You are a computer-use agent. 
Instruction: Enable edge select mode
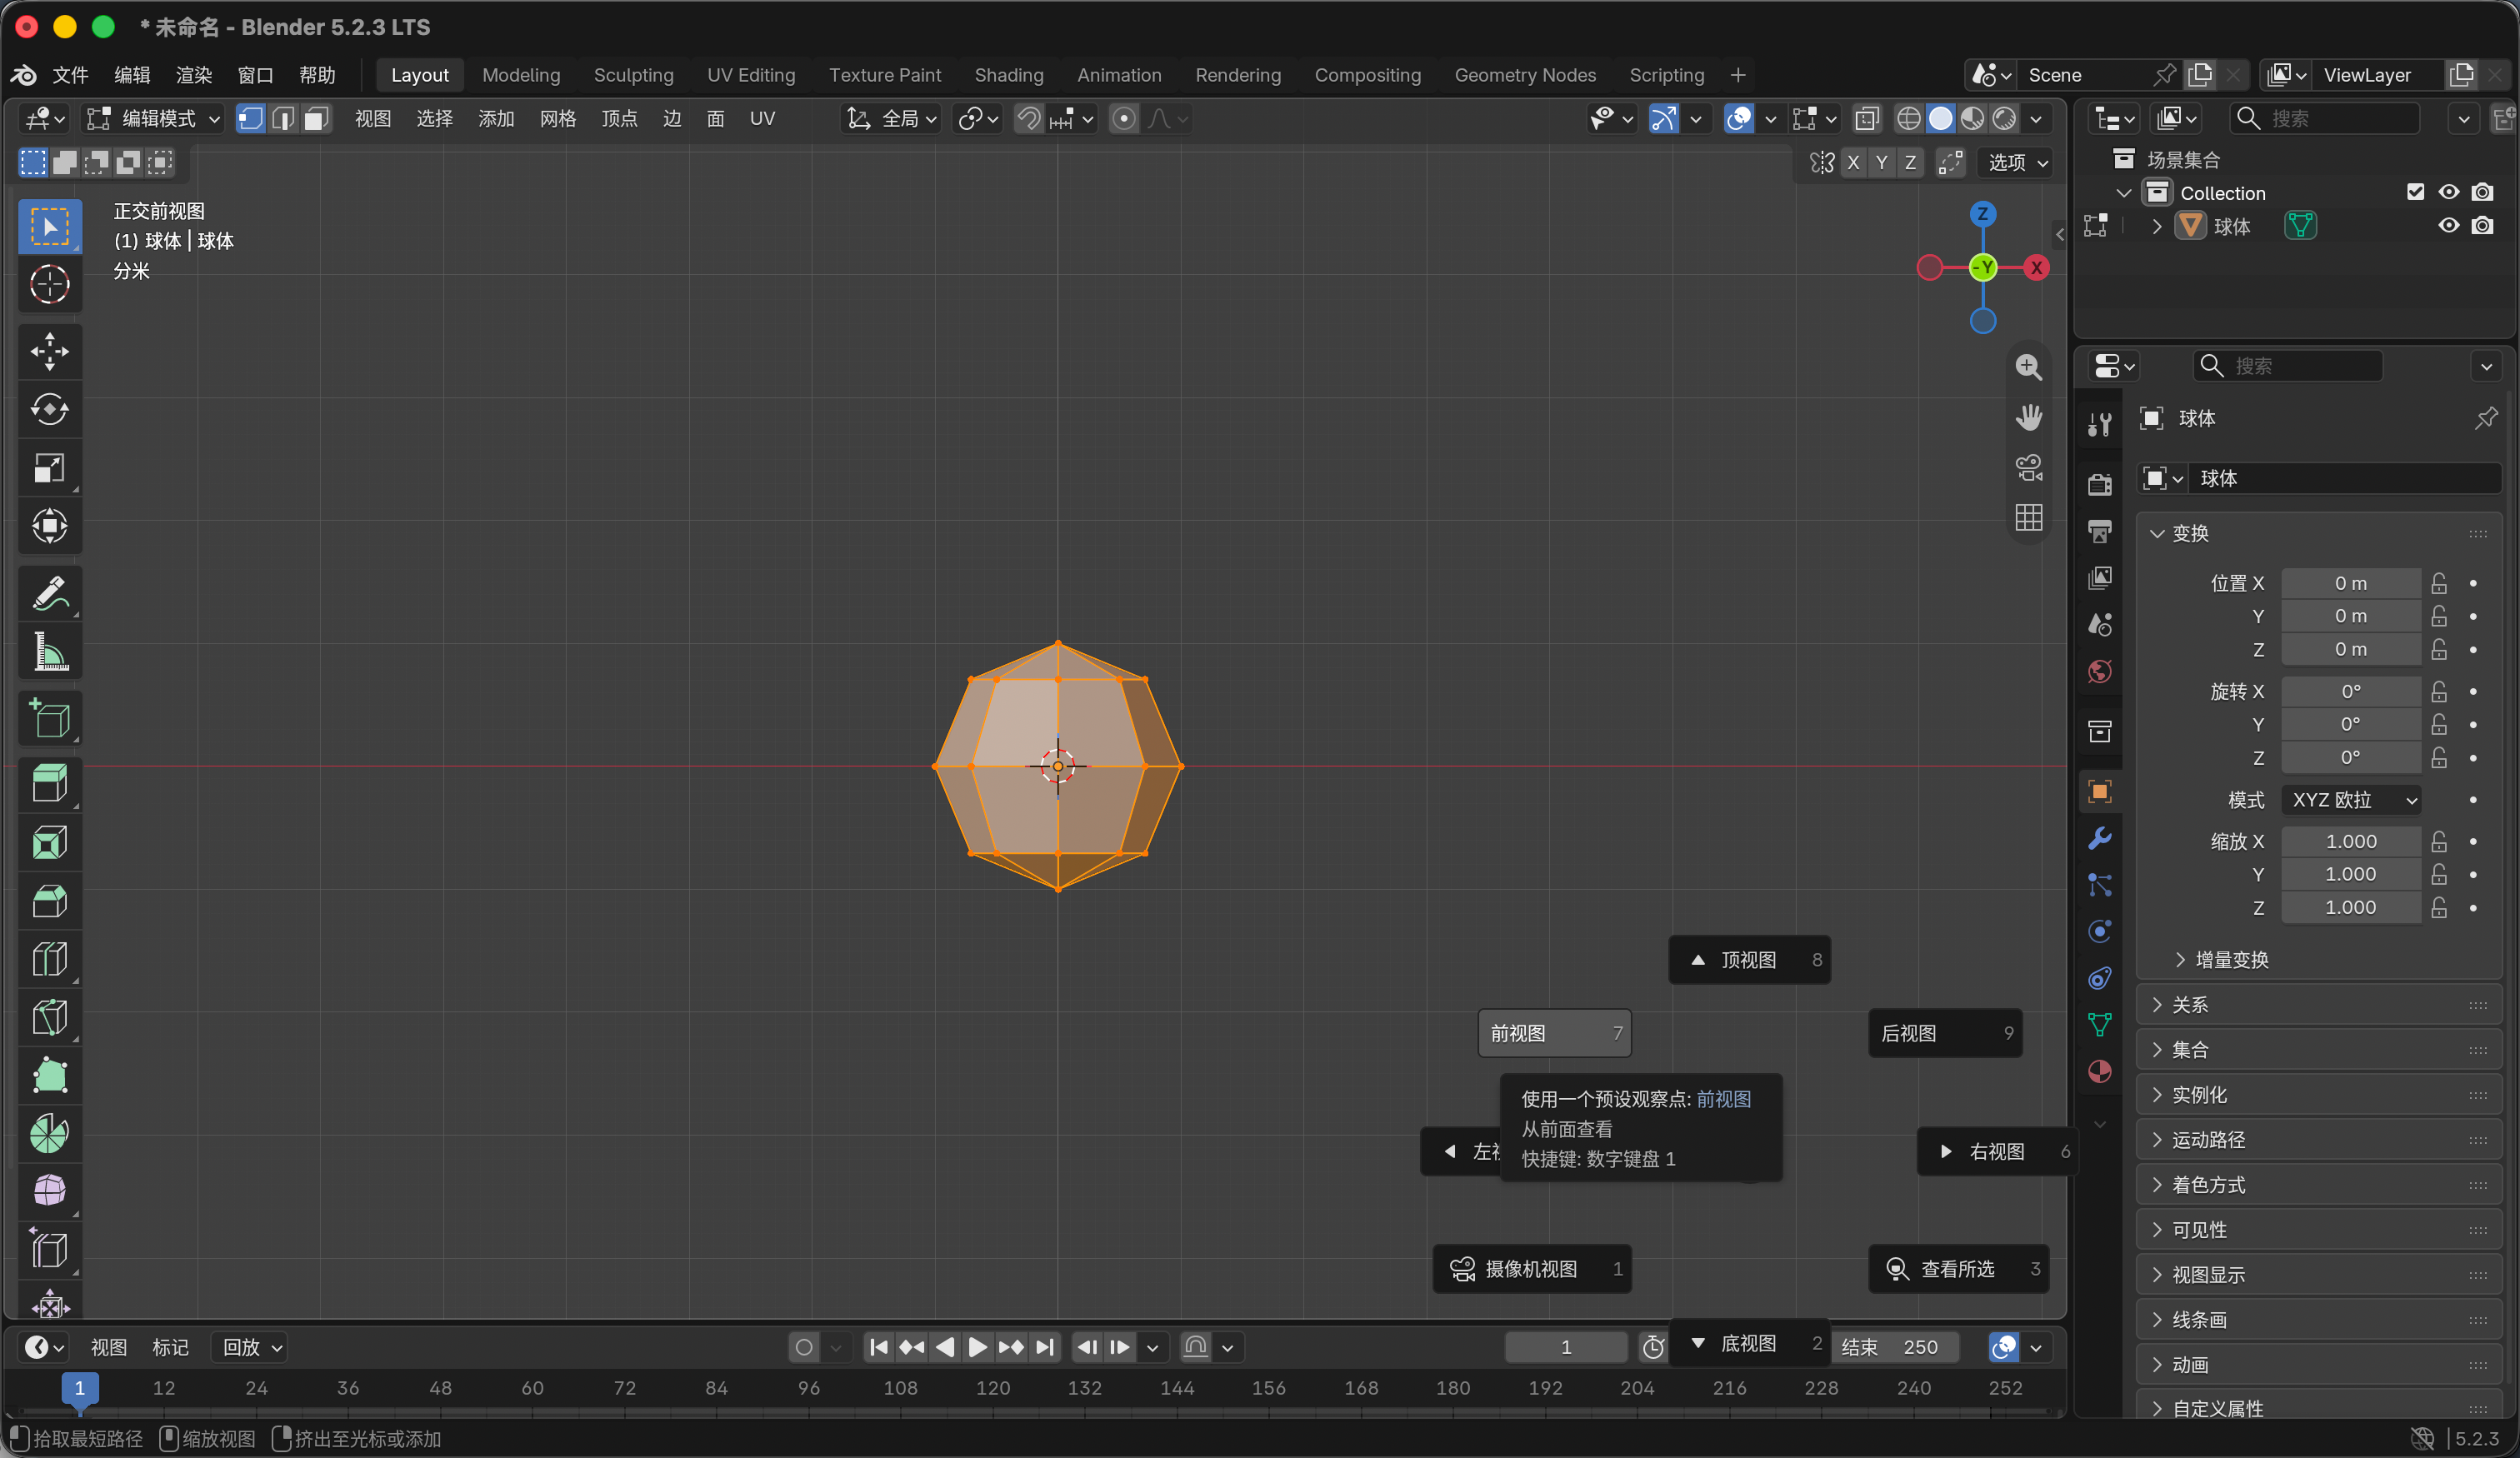click(283, 119)
